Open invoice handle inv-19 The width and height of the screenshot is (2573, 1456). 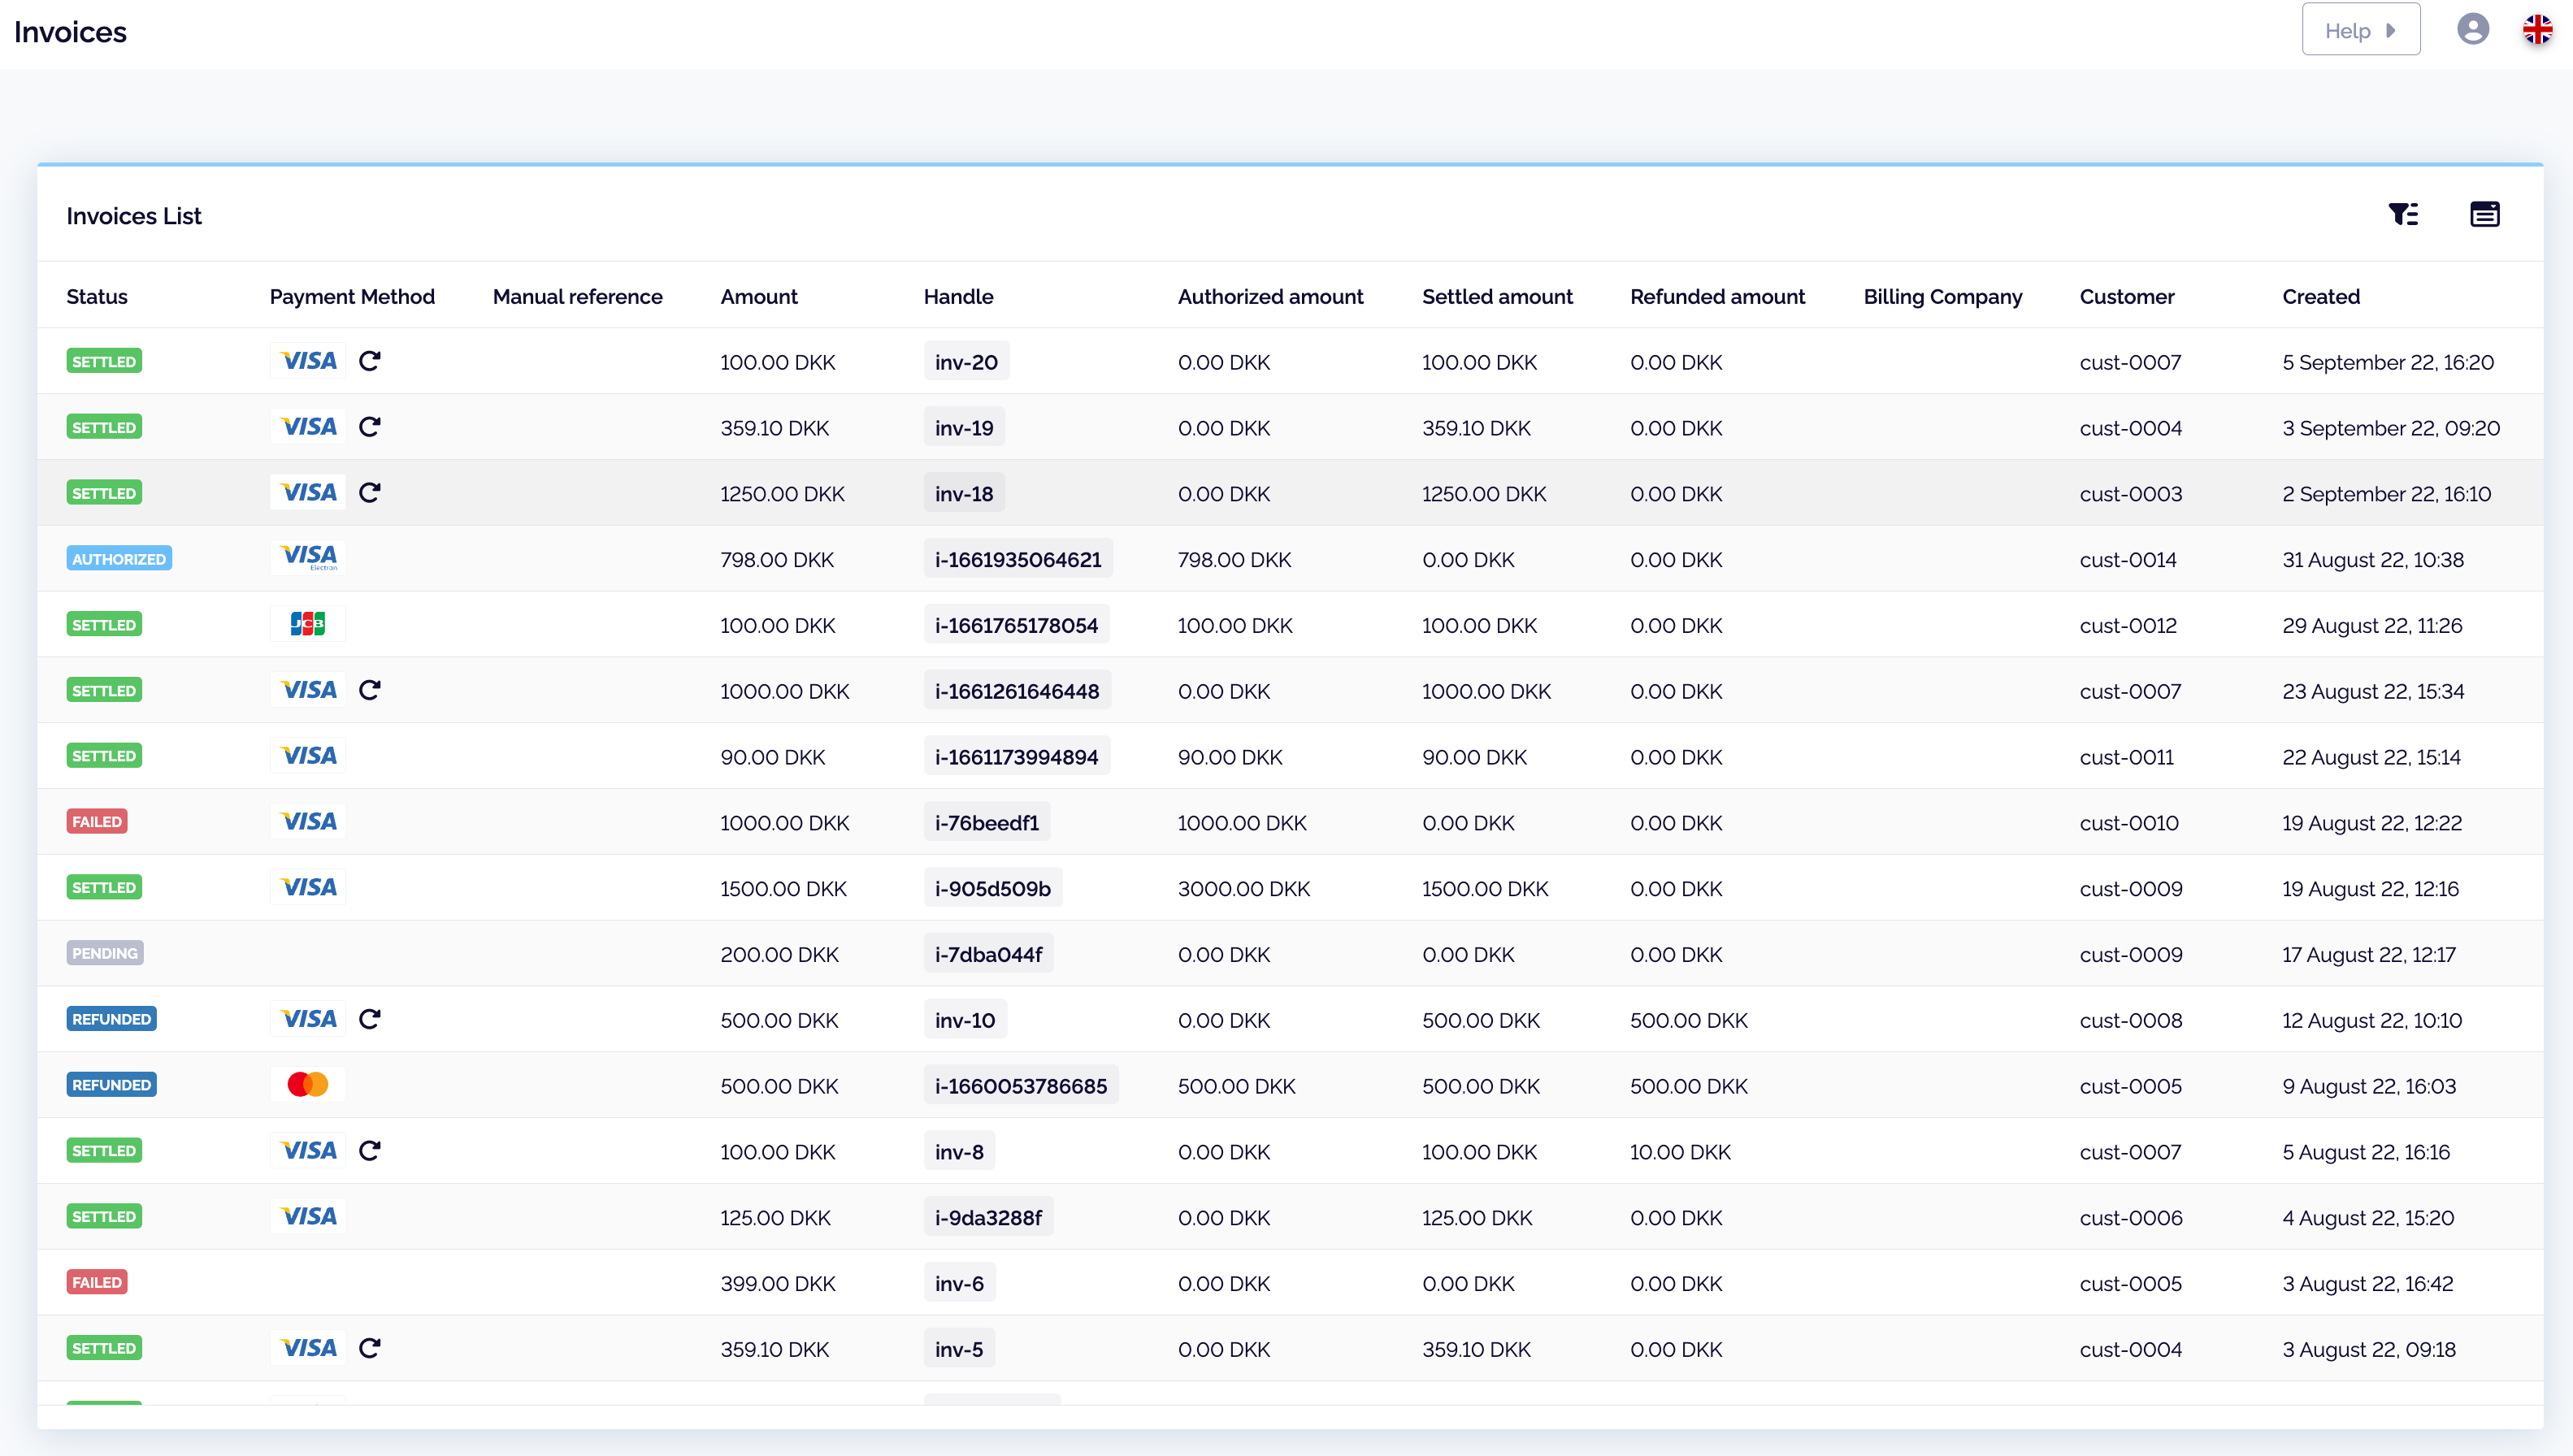964,428
